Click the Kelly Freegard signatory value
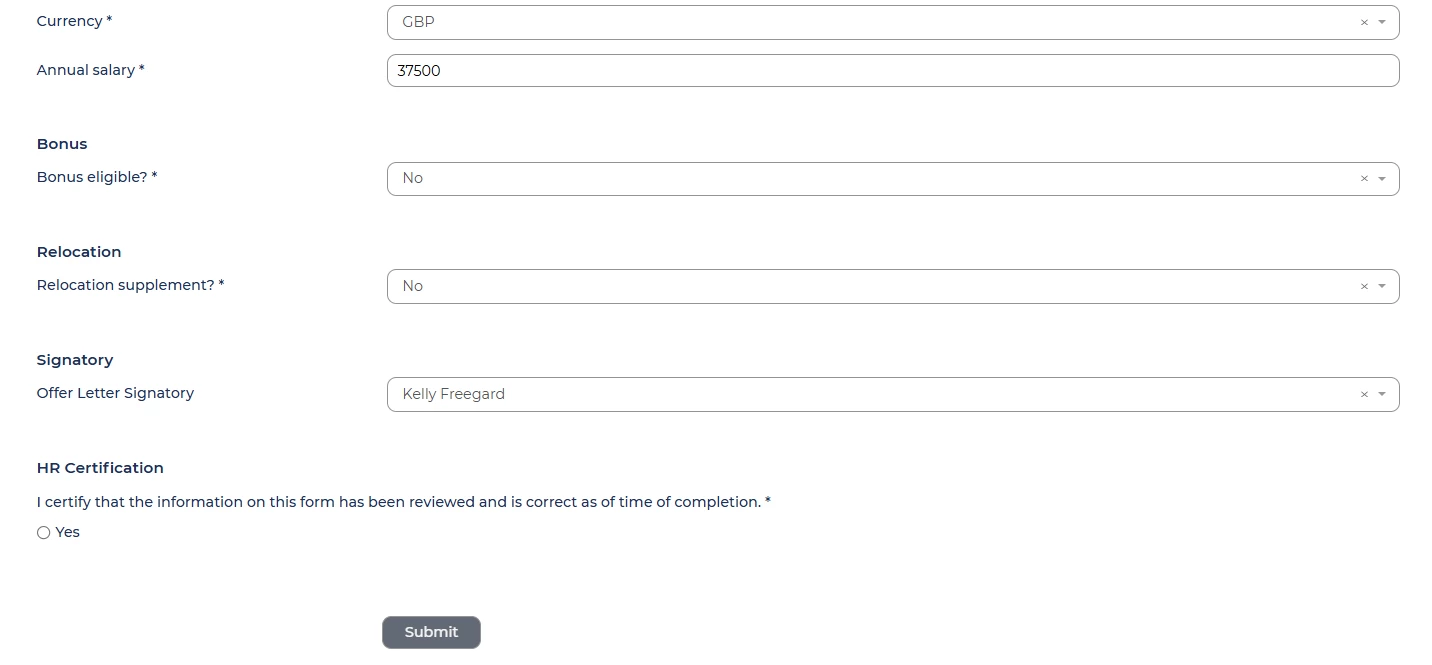 pyautogui.click(x=453, y=394)
